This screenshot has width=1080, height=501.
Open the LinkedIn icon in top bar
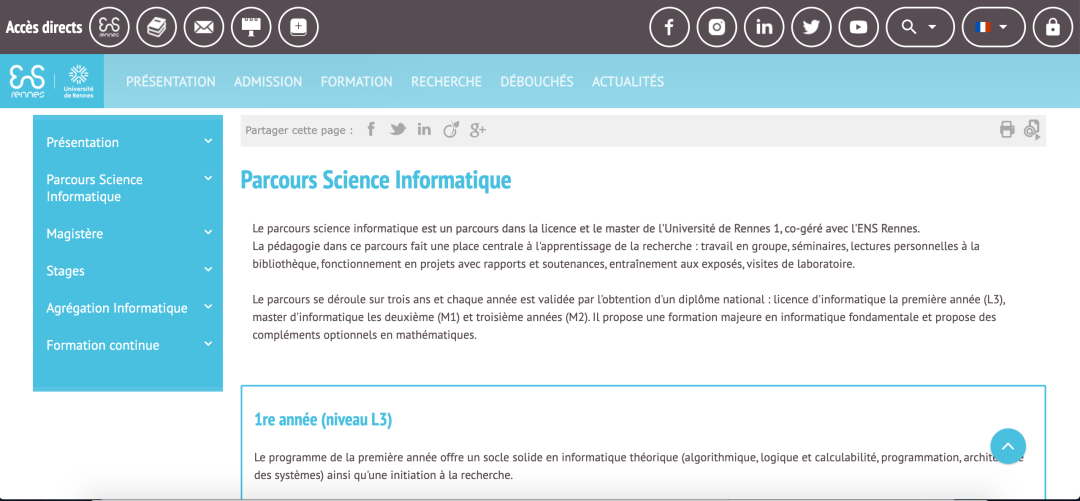point(764,27)
